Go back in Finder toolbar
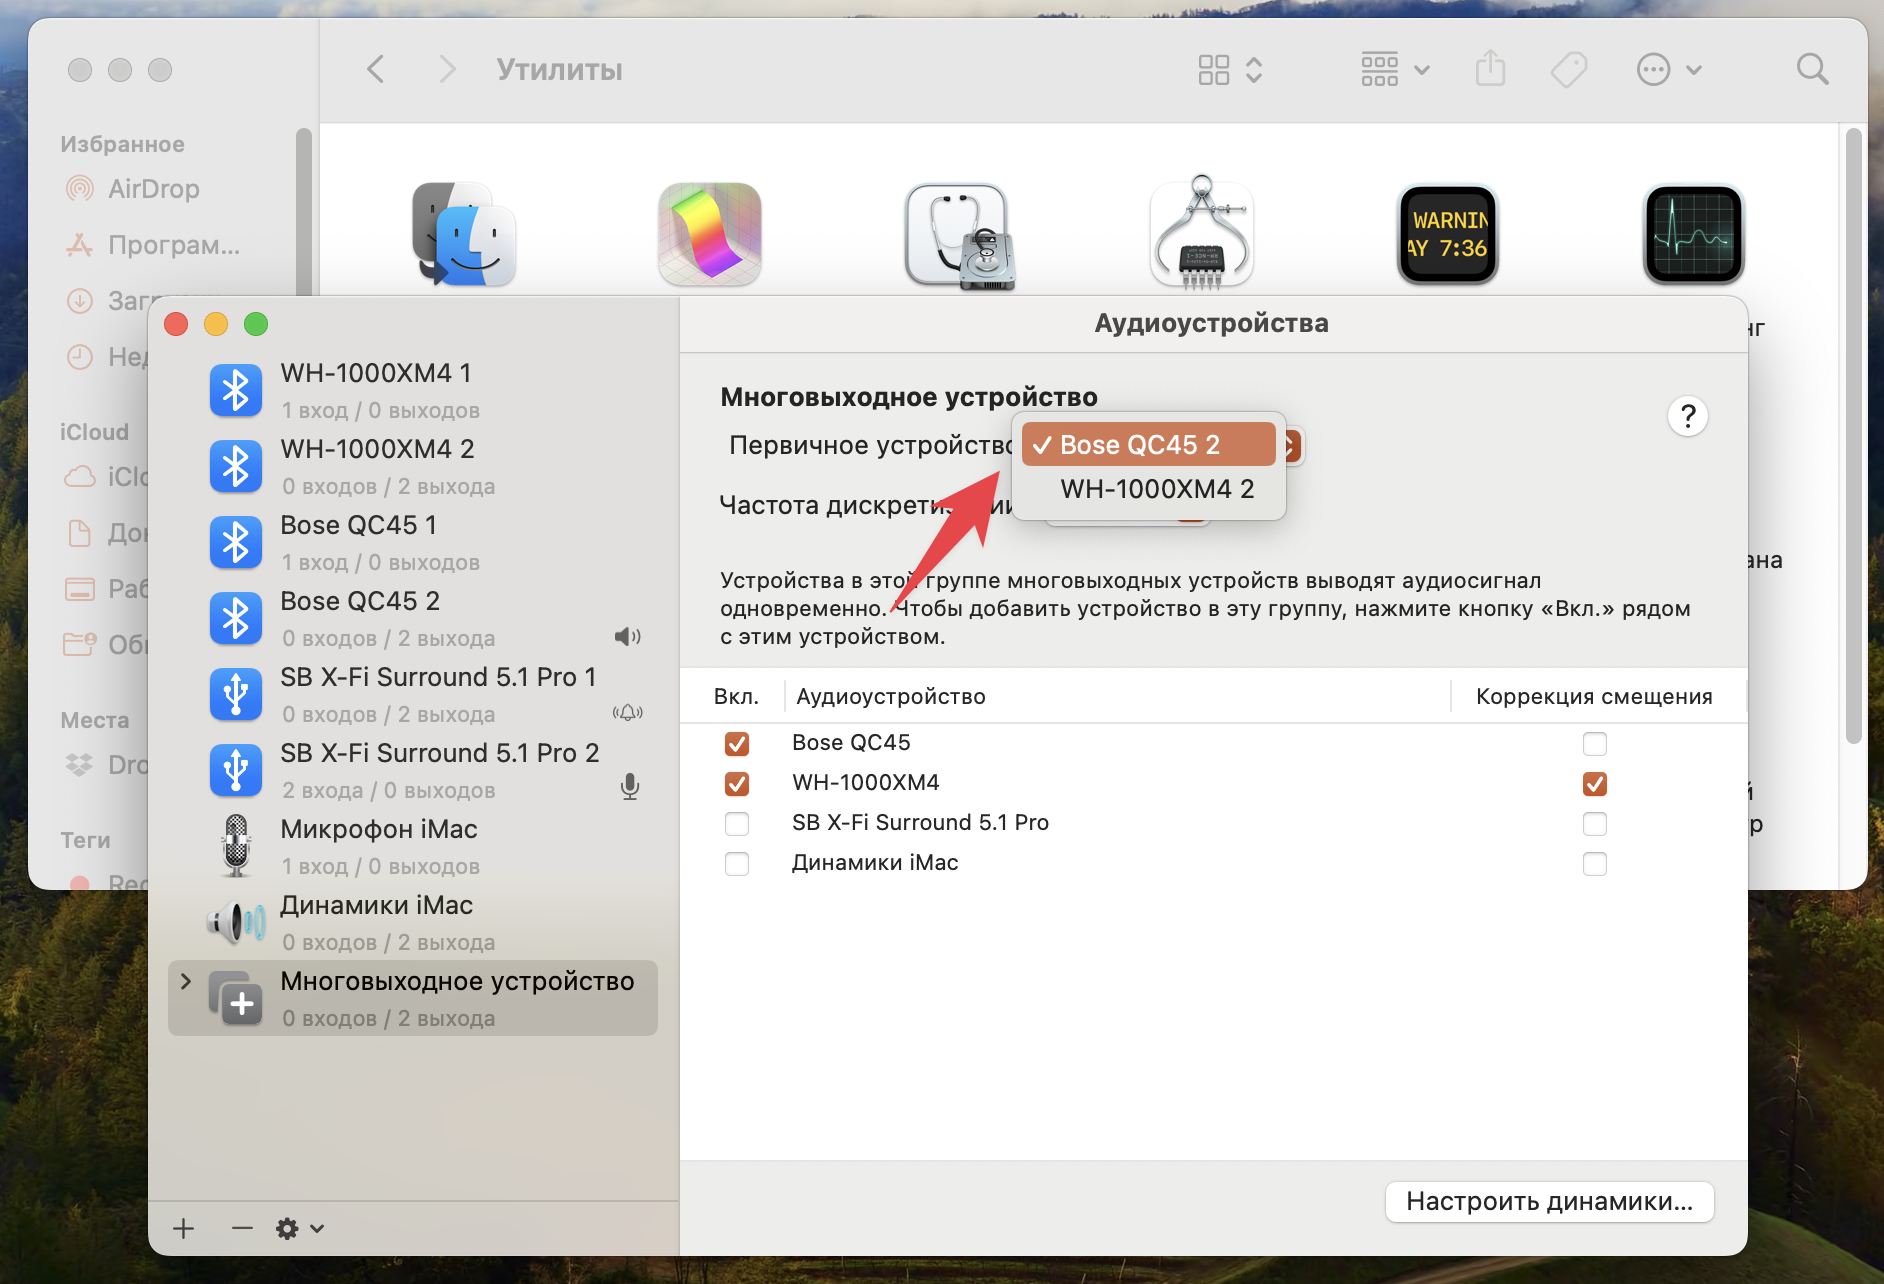This screenshot has width=1884, height=1284. point(376,70)
